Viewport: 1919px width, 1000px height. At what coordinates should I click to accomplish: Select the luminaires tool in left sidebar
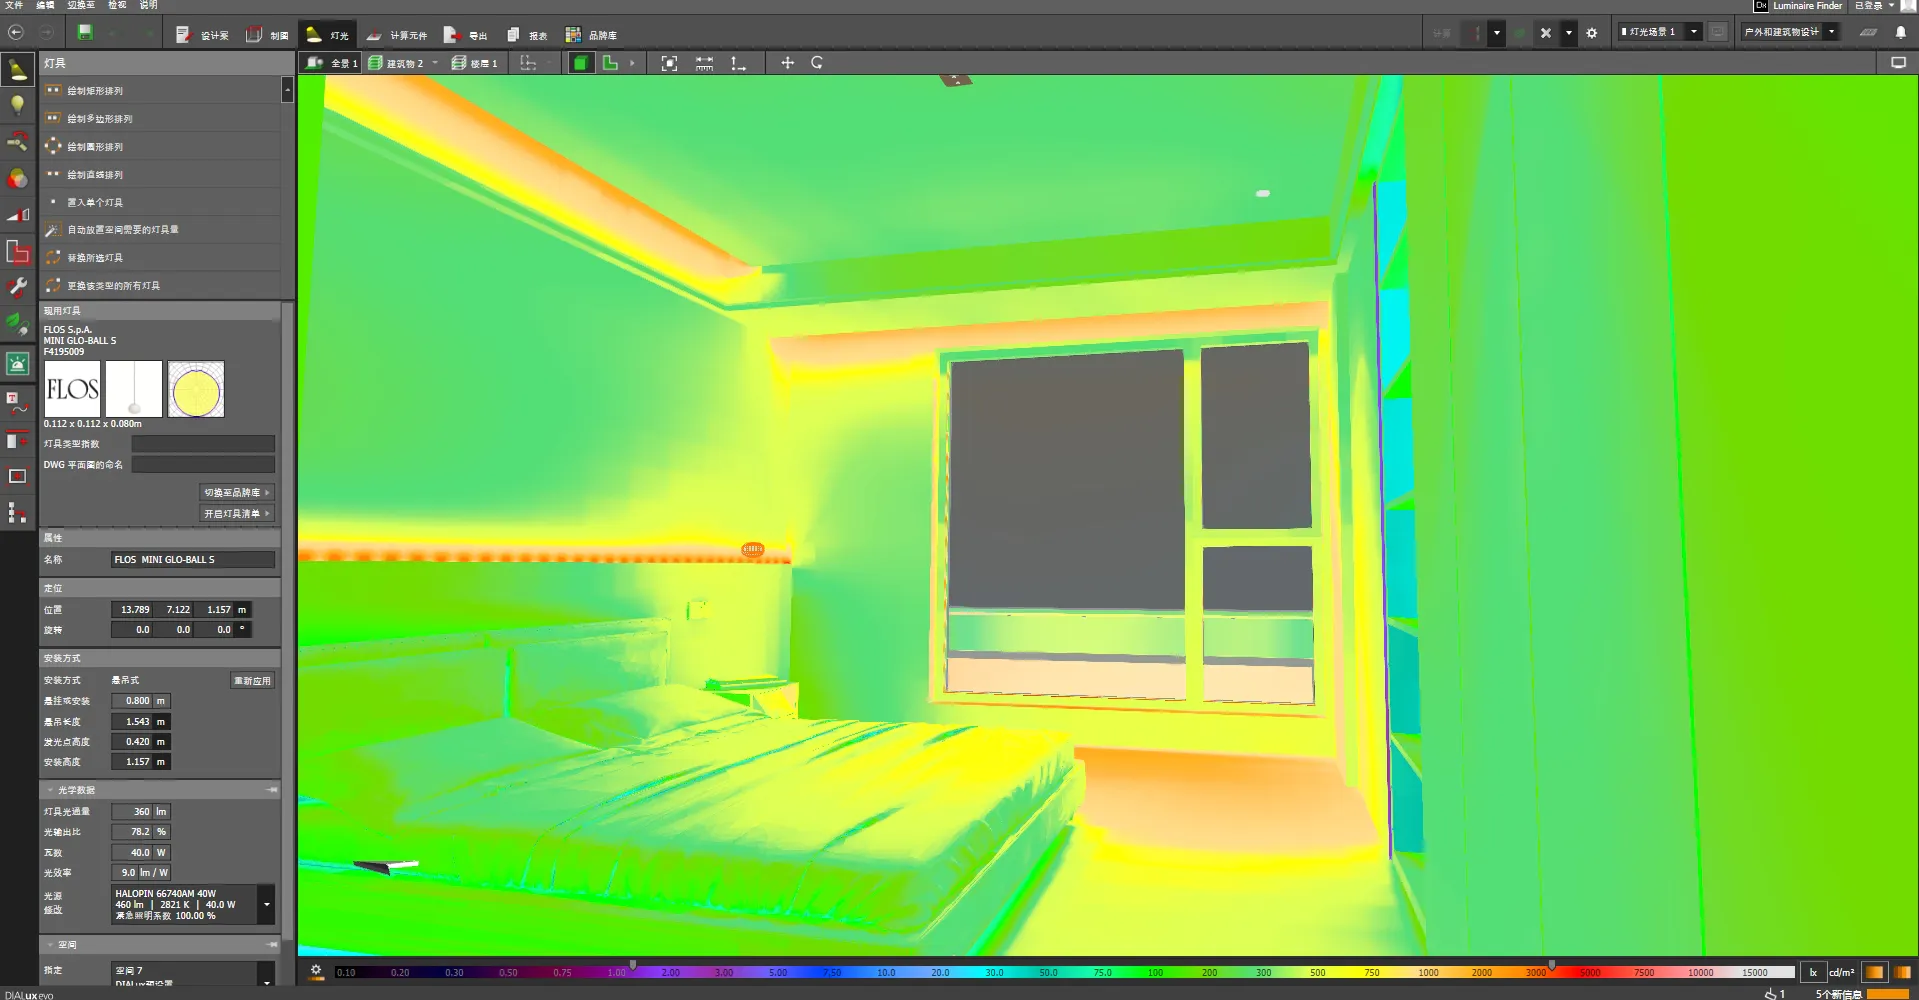[x=18, y=70]
